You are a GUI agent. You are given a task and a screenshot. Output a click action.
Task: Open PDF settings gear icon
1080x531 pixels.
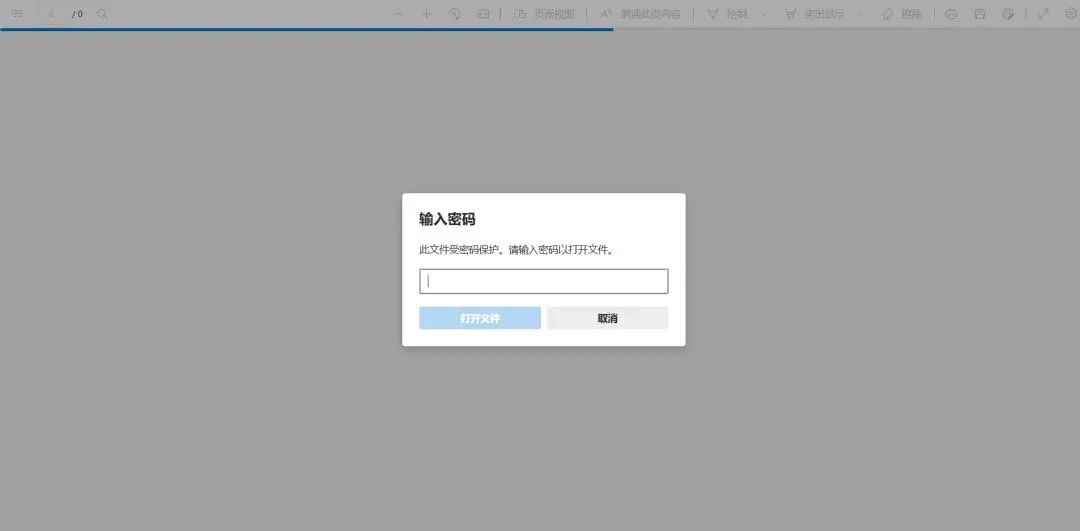click(x=1071, y=14)
